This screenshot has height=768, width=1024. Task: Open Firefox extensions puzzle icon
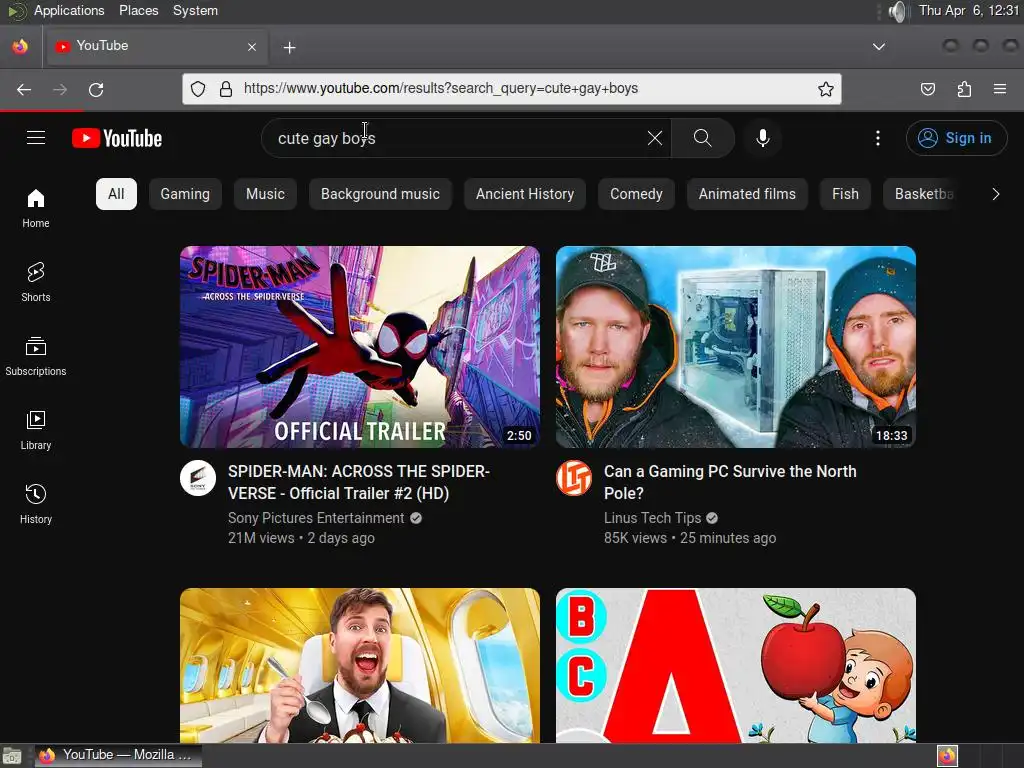[x=964, y=89]
